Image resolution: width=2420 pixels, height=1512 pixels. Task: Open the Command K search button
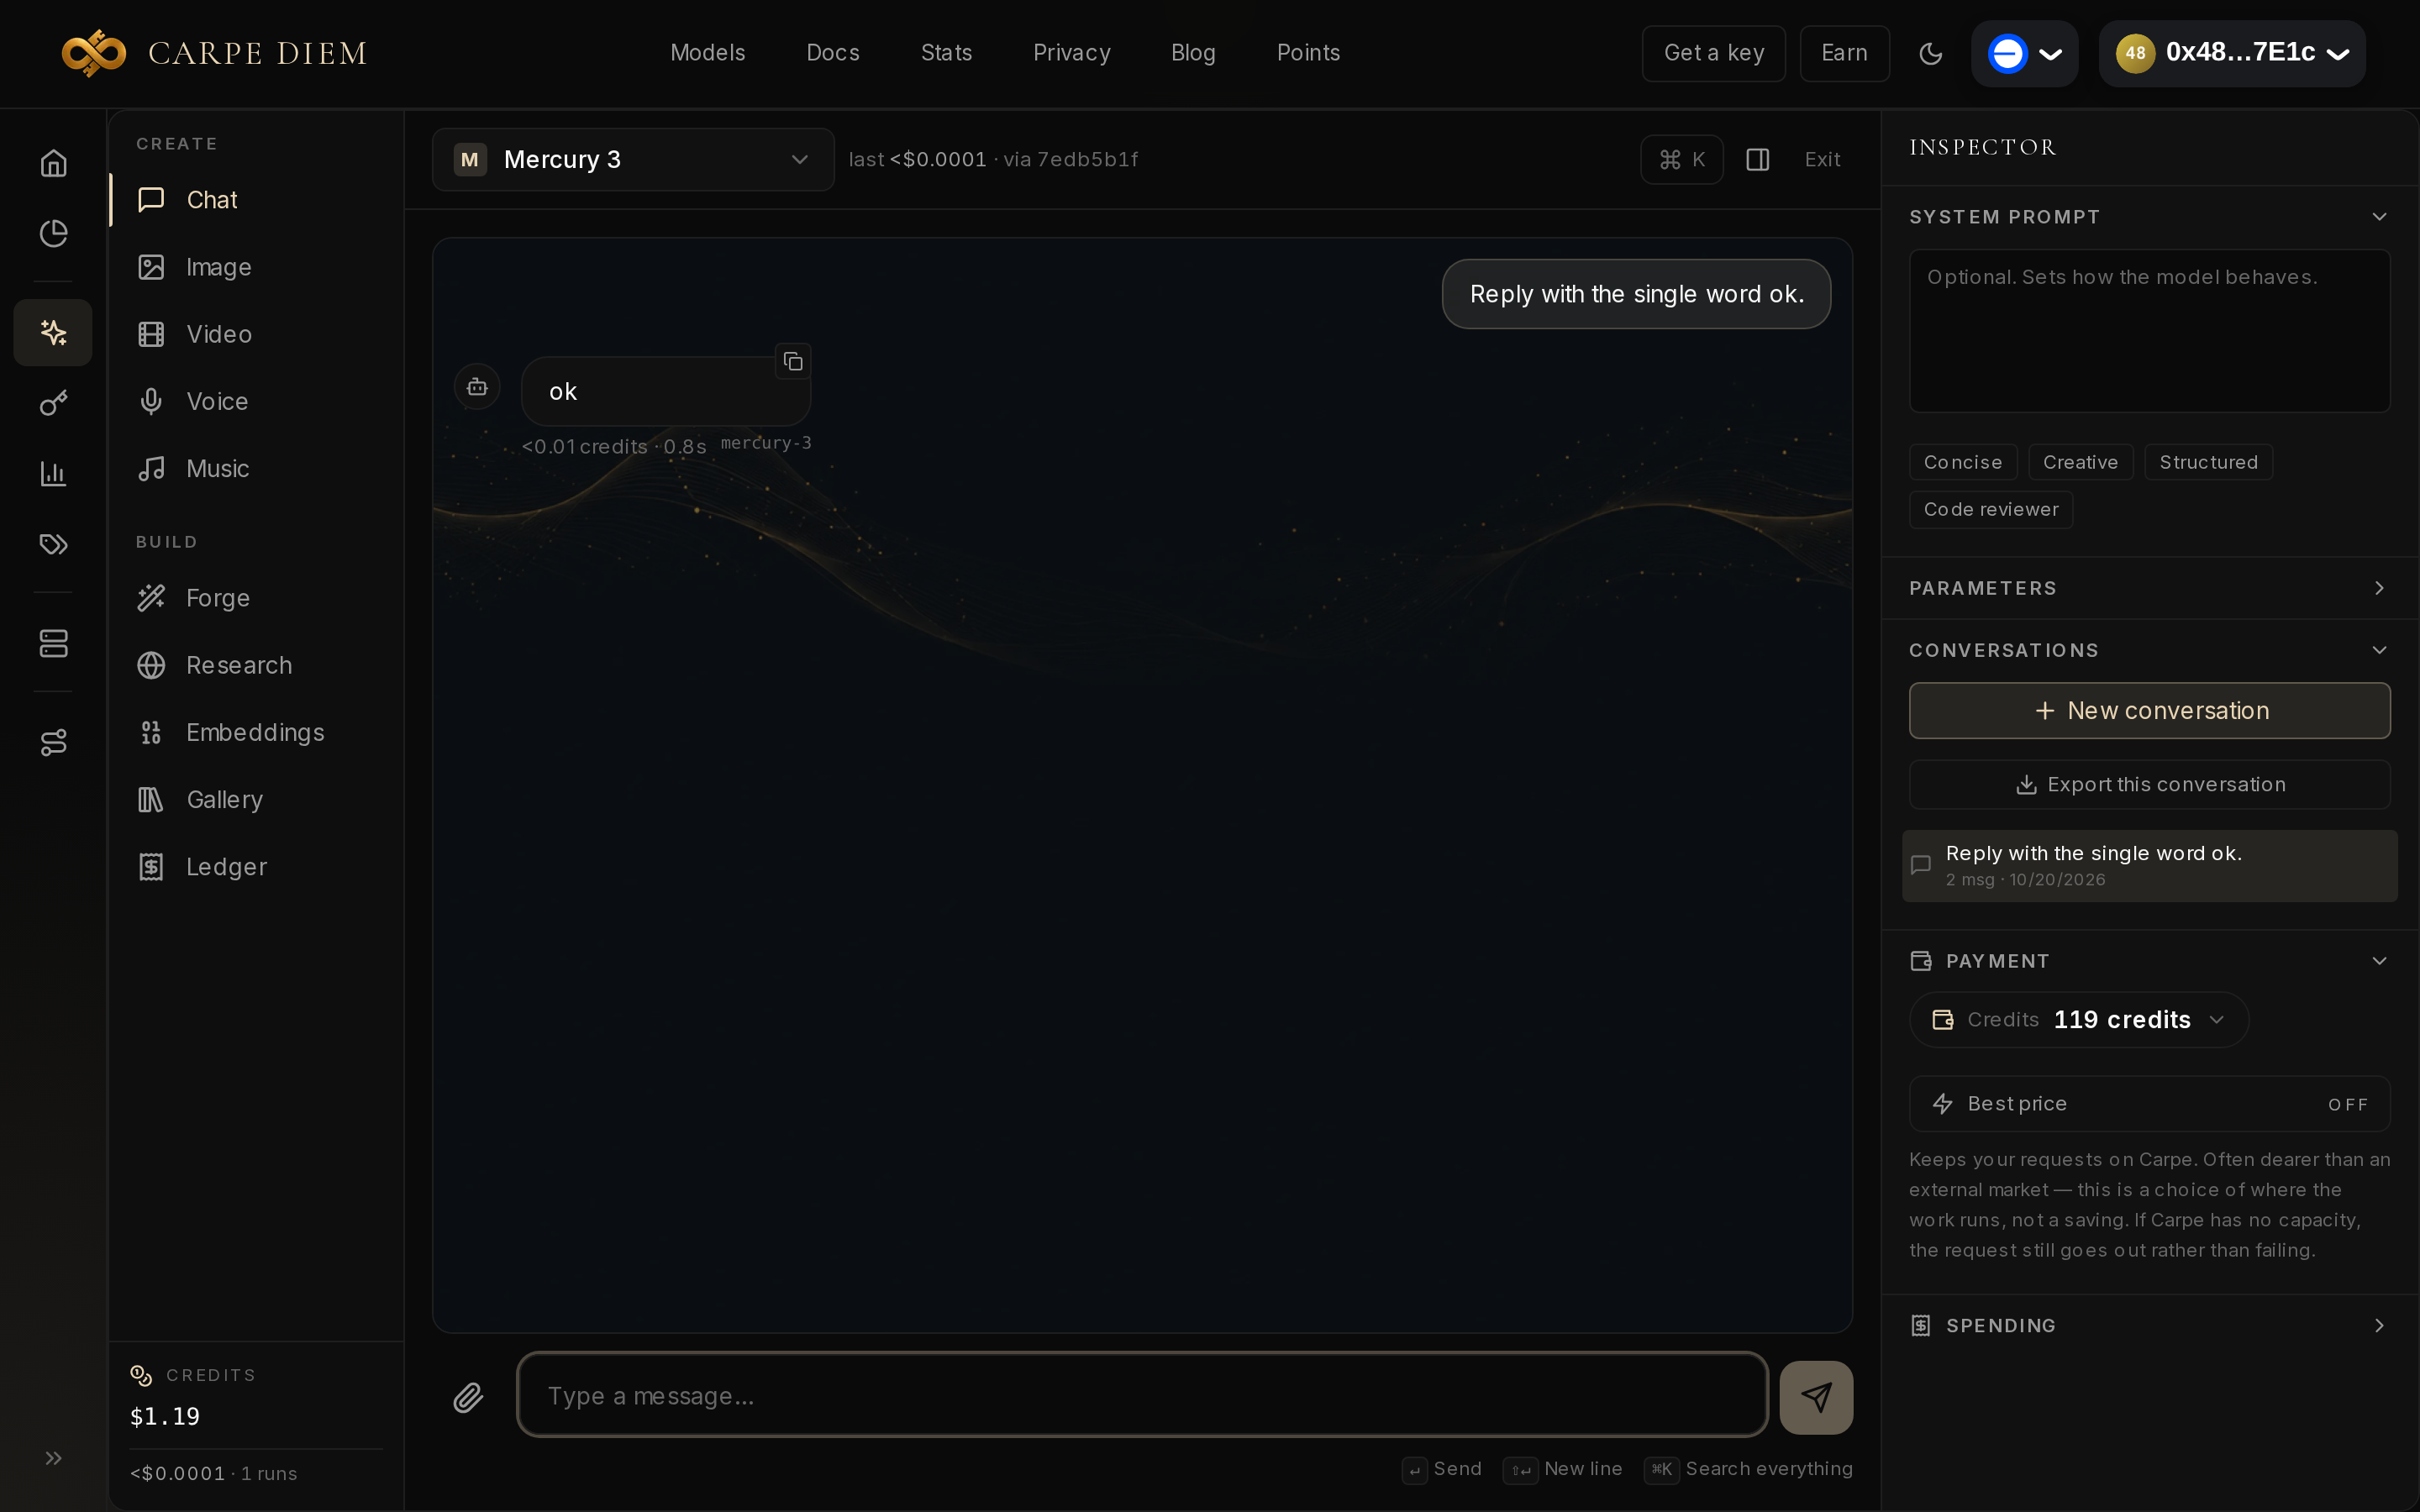point(1681,160)
